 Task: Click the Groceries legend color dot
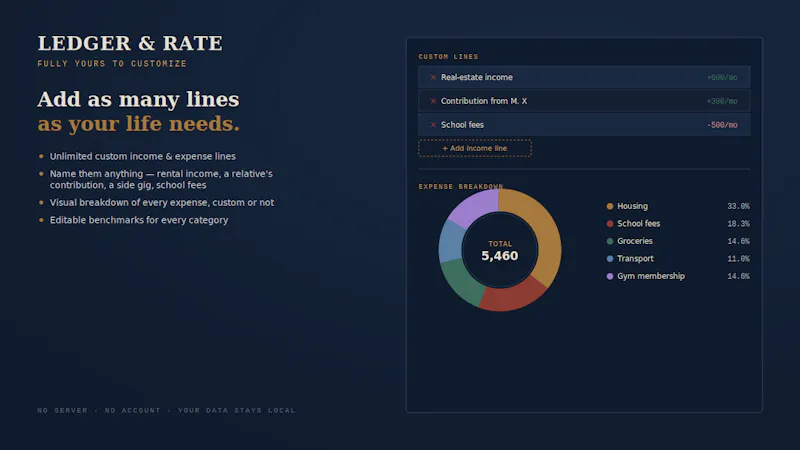[610, 241]
